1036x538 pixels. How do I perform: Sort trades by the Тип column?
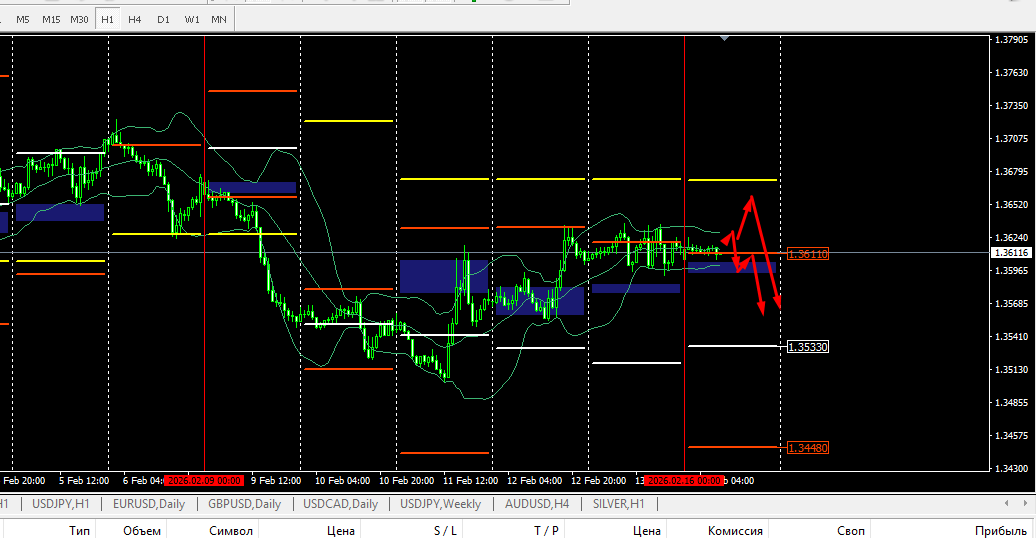pos(79,531)
